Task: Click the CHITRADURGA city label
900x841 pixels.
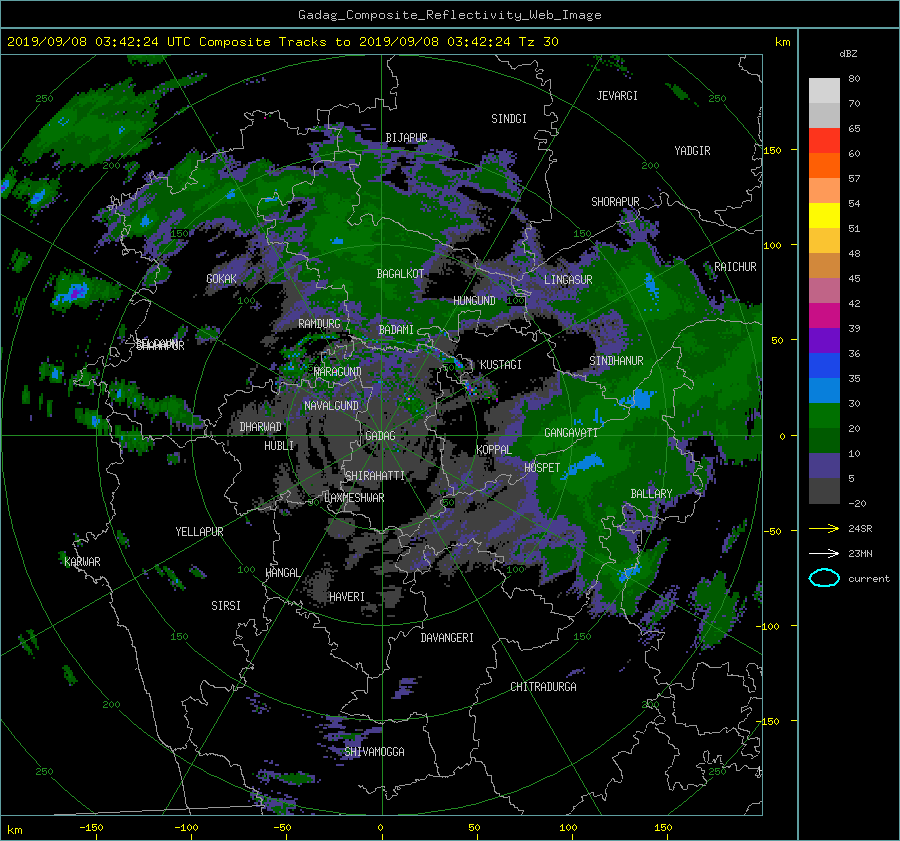Action: tap(543, 687)
